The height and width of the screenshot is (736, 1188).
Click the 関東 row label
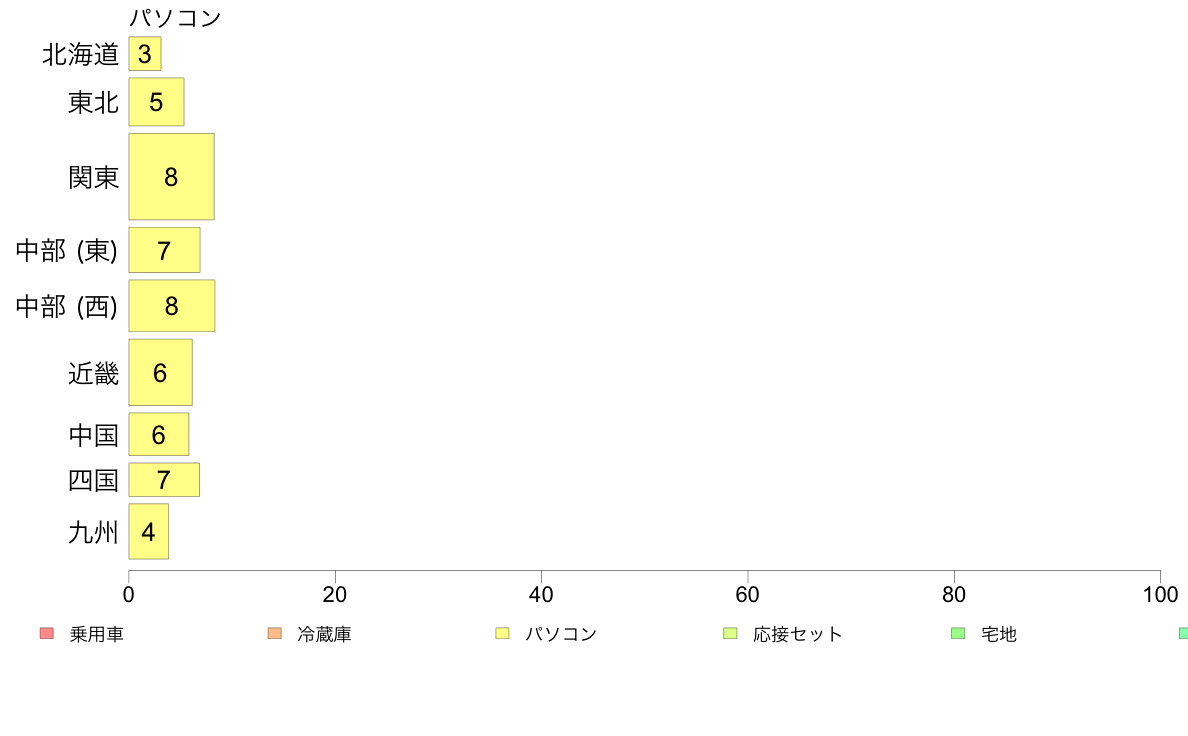[x=93, y=177]
